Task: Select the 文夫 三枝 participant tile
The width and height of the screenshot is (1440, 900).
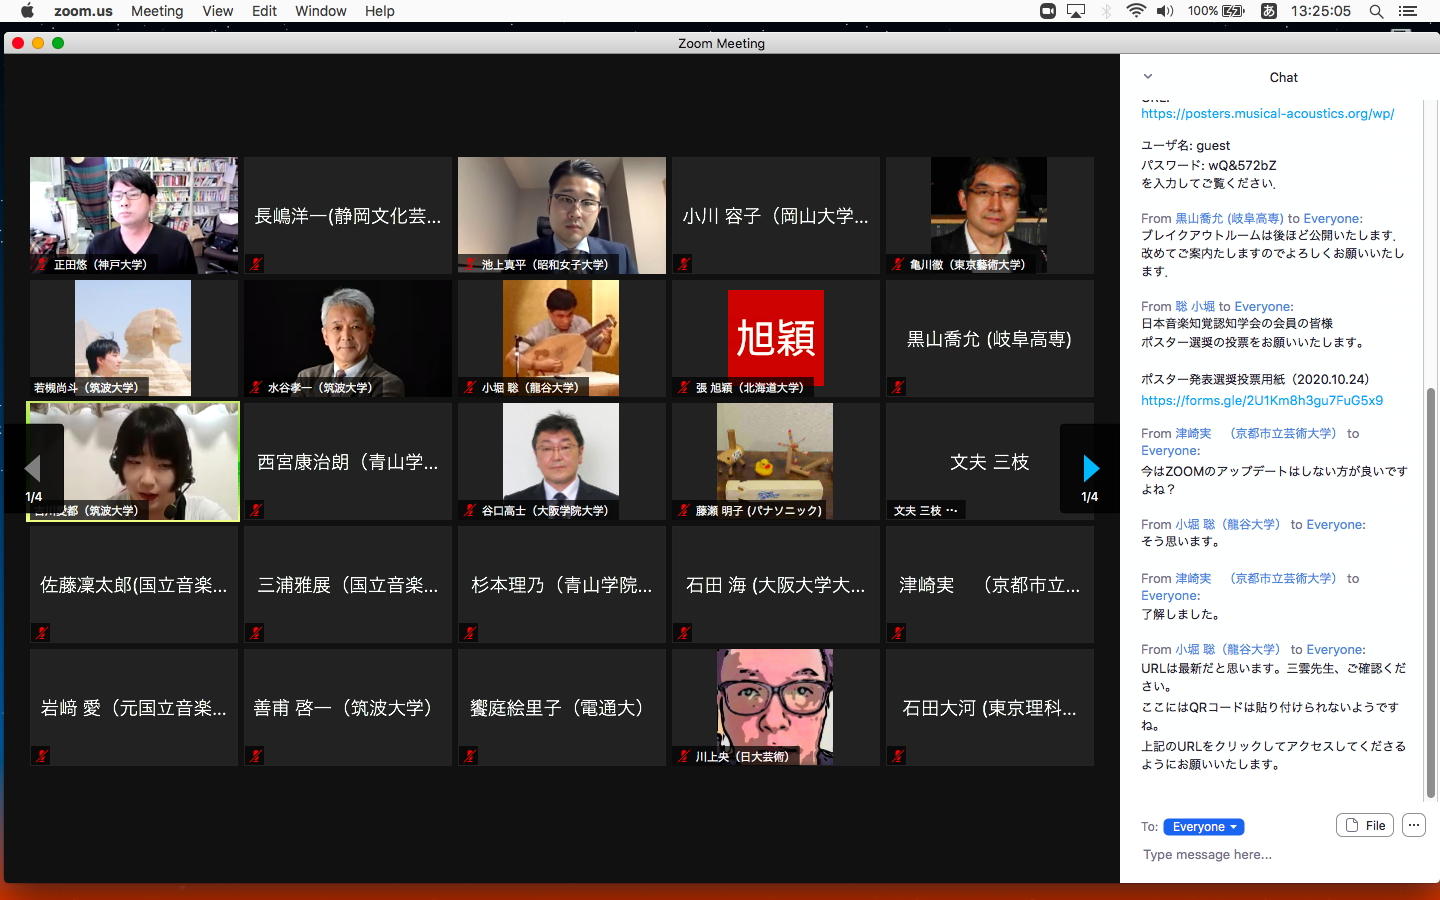Action: click(990, 461)
